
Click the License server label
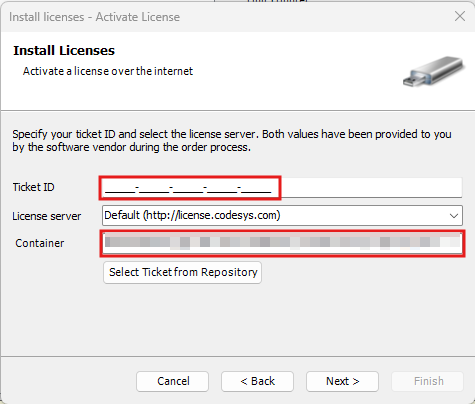click(x=46, y=216)
